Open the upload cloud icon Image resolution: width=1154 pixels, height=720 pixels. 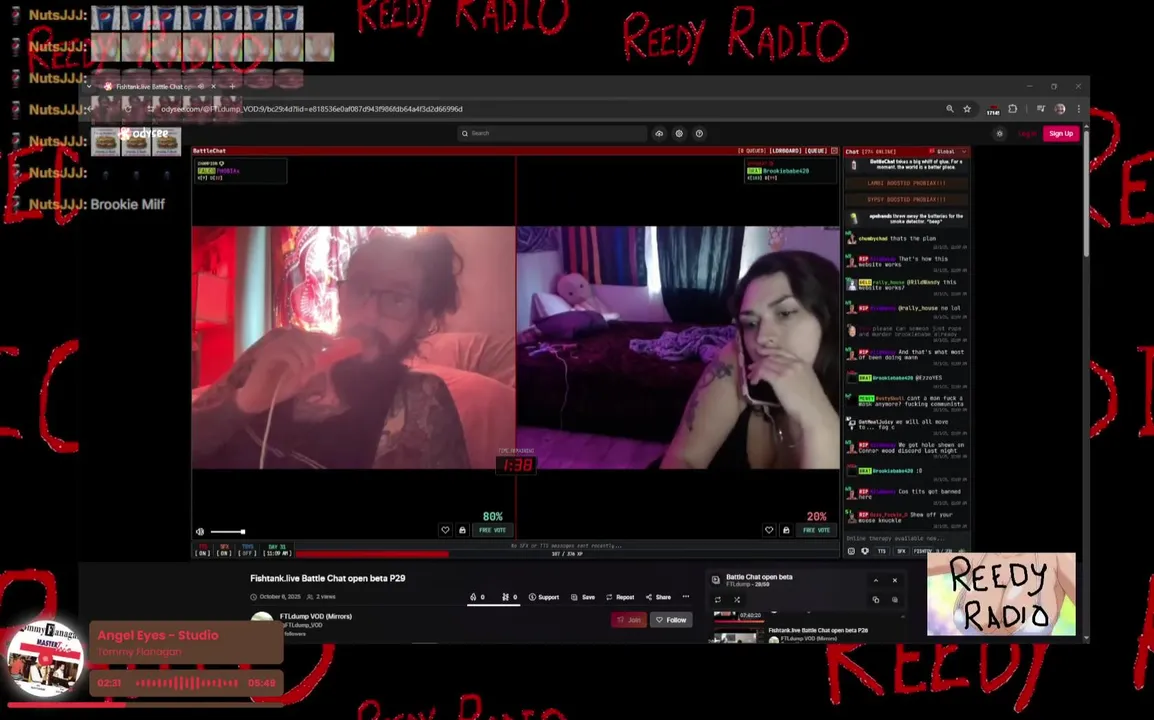(659, 133)
